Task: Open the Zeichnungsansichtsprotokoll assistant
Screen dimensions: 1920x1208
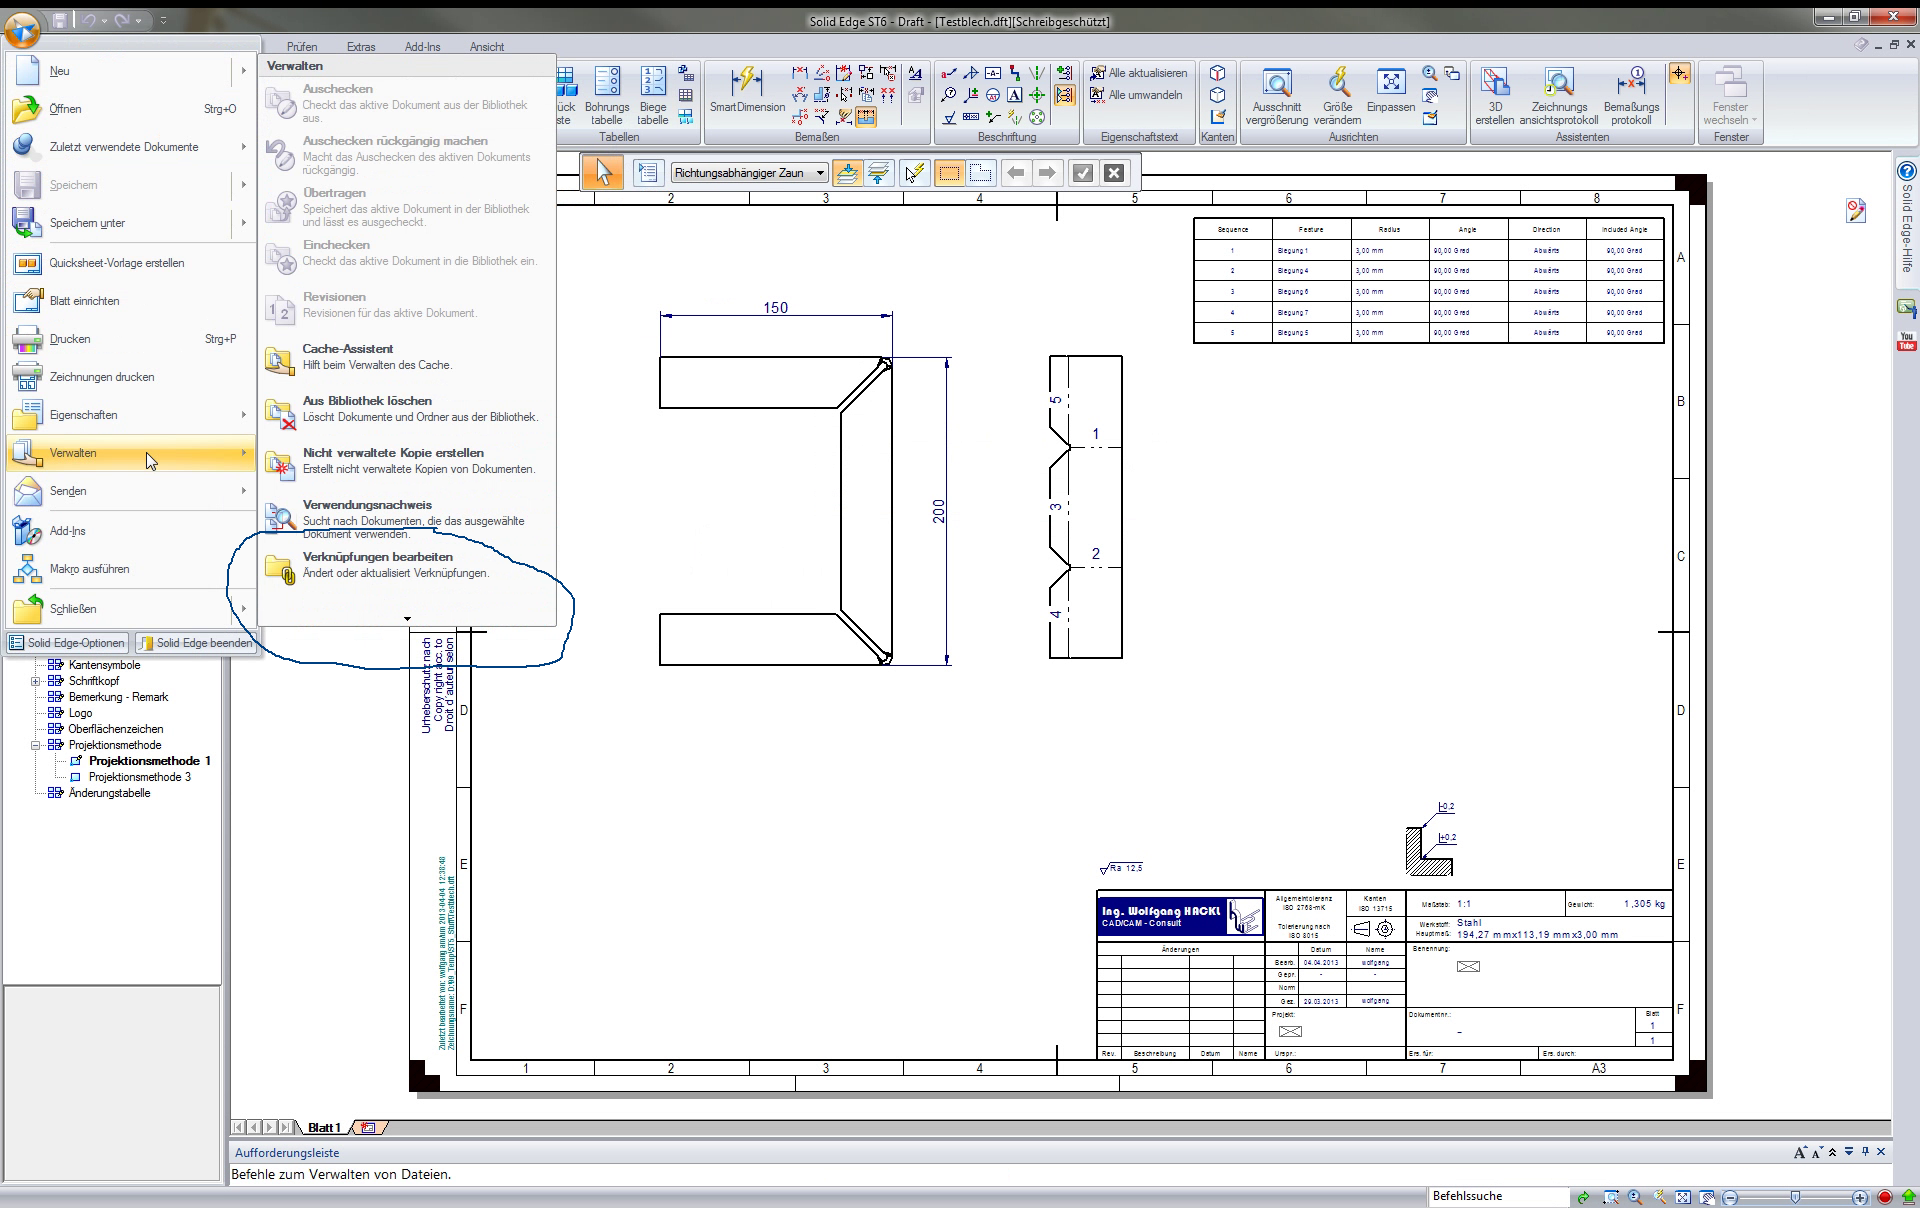Action: pos(1559,96)
